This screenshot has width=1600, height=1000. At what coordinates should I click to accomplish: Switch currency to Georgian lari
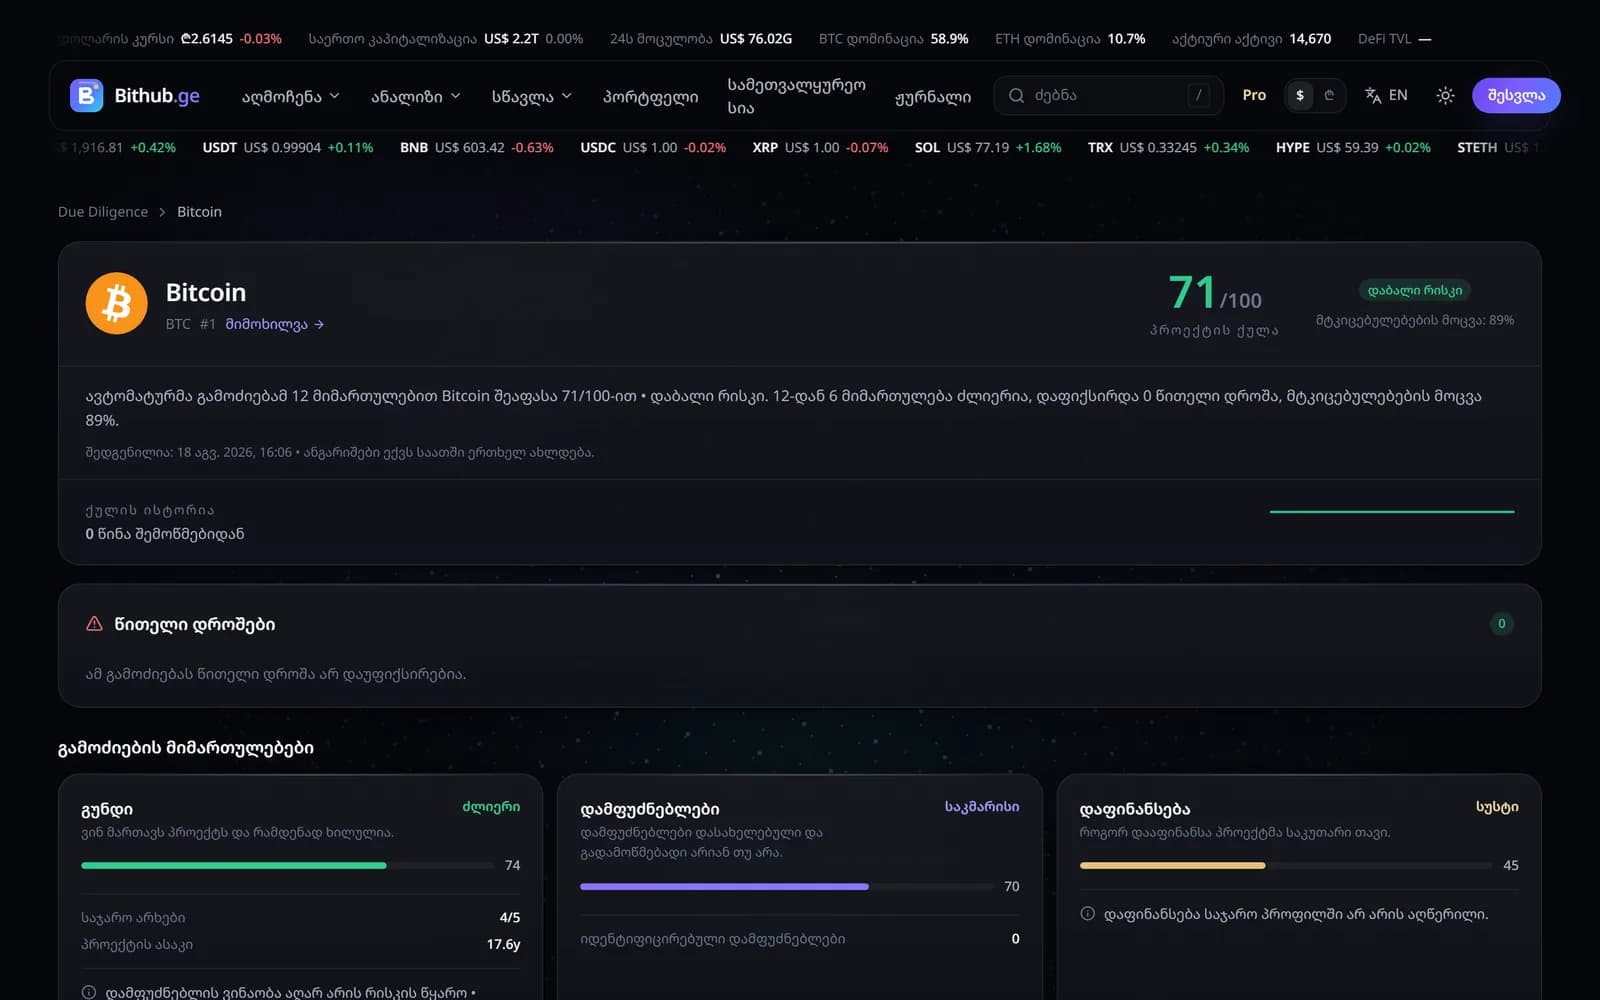[1329, 95]
